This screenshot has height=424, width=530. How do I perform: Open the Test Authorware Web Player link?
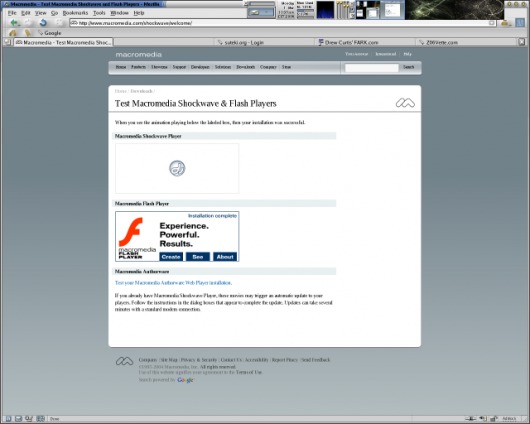pyautogui.click(x=173, y=283)
